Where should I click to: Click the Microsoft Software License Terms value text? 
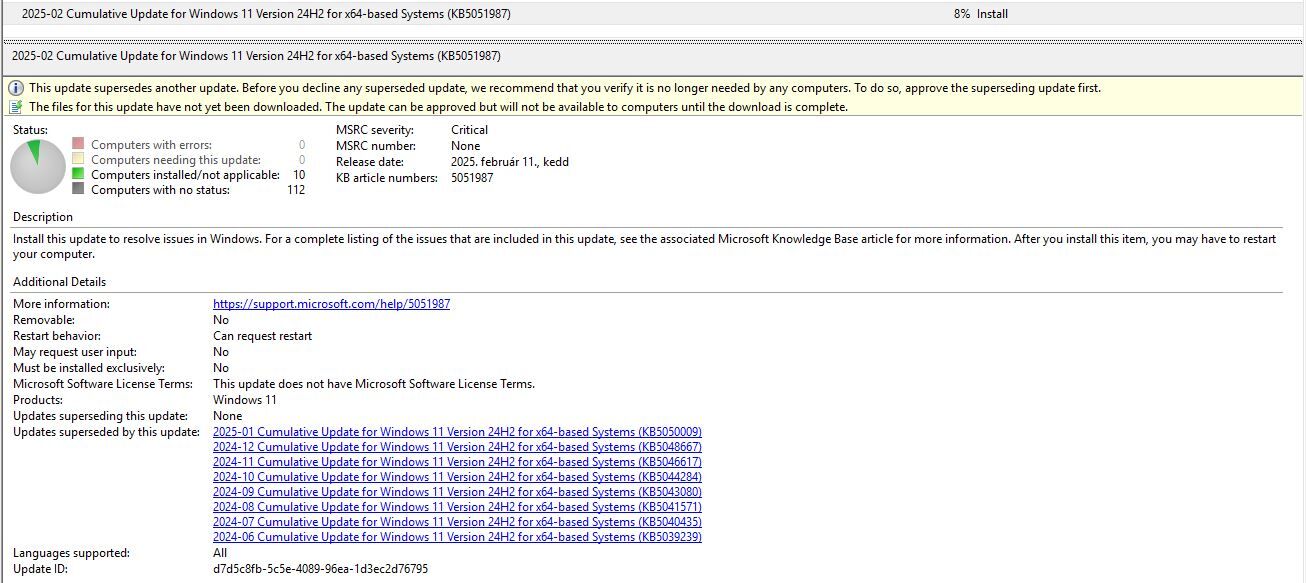coord(374,384)
